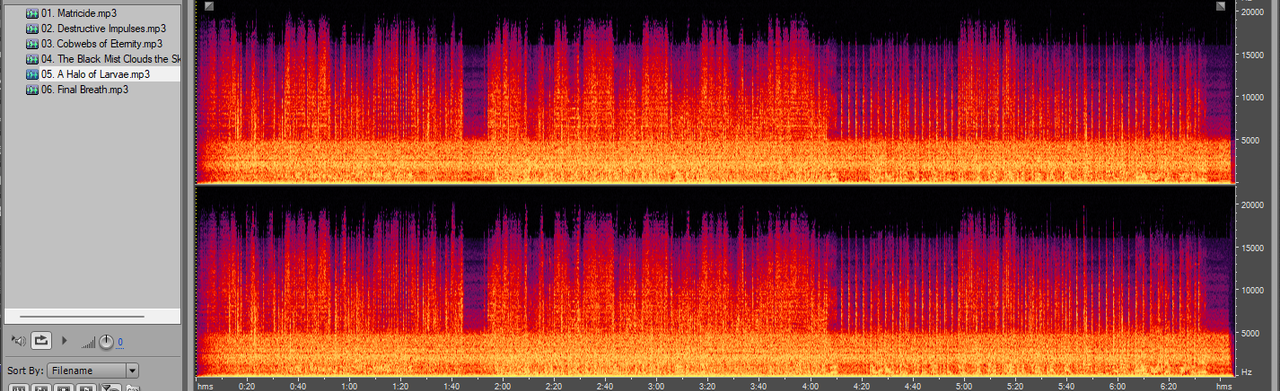This screenshot has width=1280, height=391.
Task: Click the 1:40 mark on timeline
Action: pos(451,385)
